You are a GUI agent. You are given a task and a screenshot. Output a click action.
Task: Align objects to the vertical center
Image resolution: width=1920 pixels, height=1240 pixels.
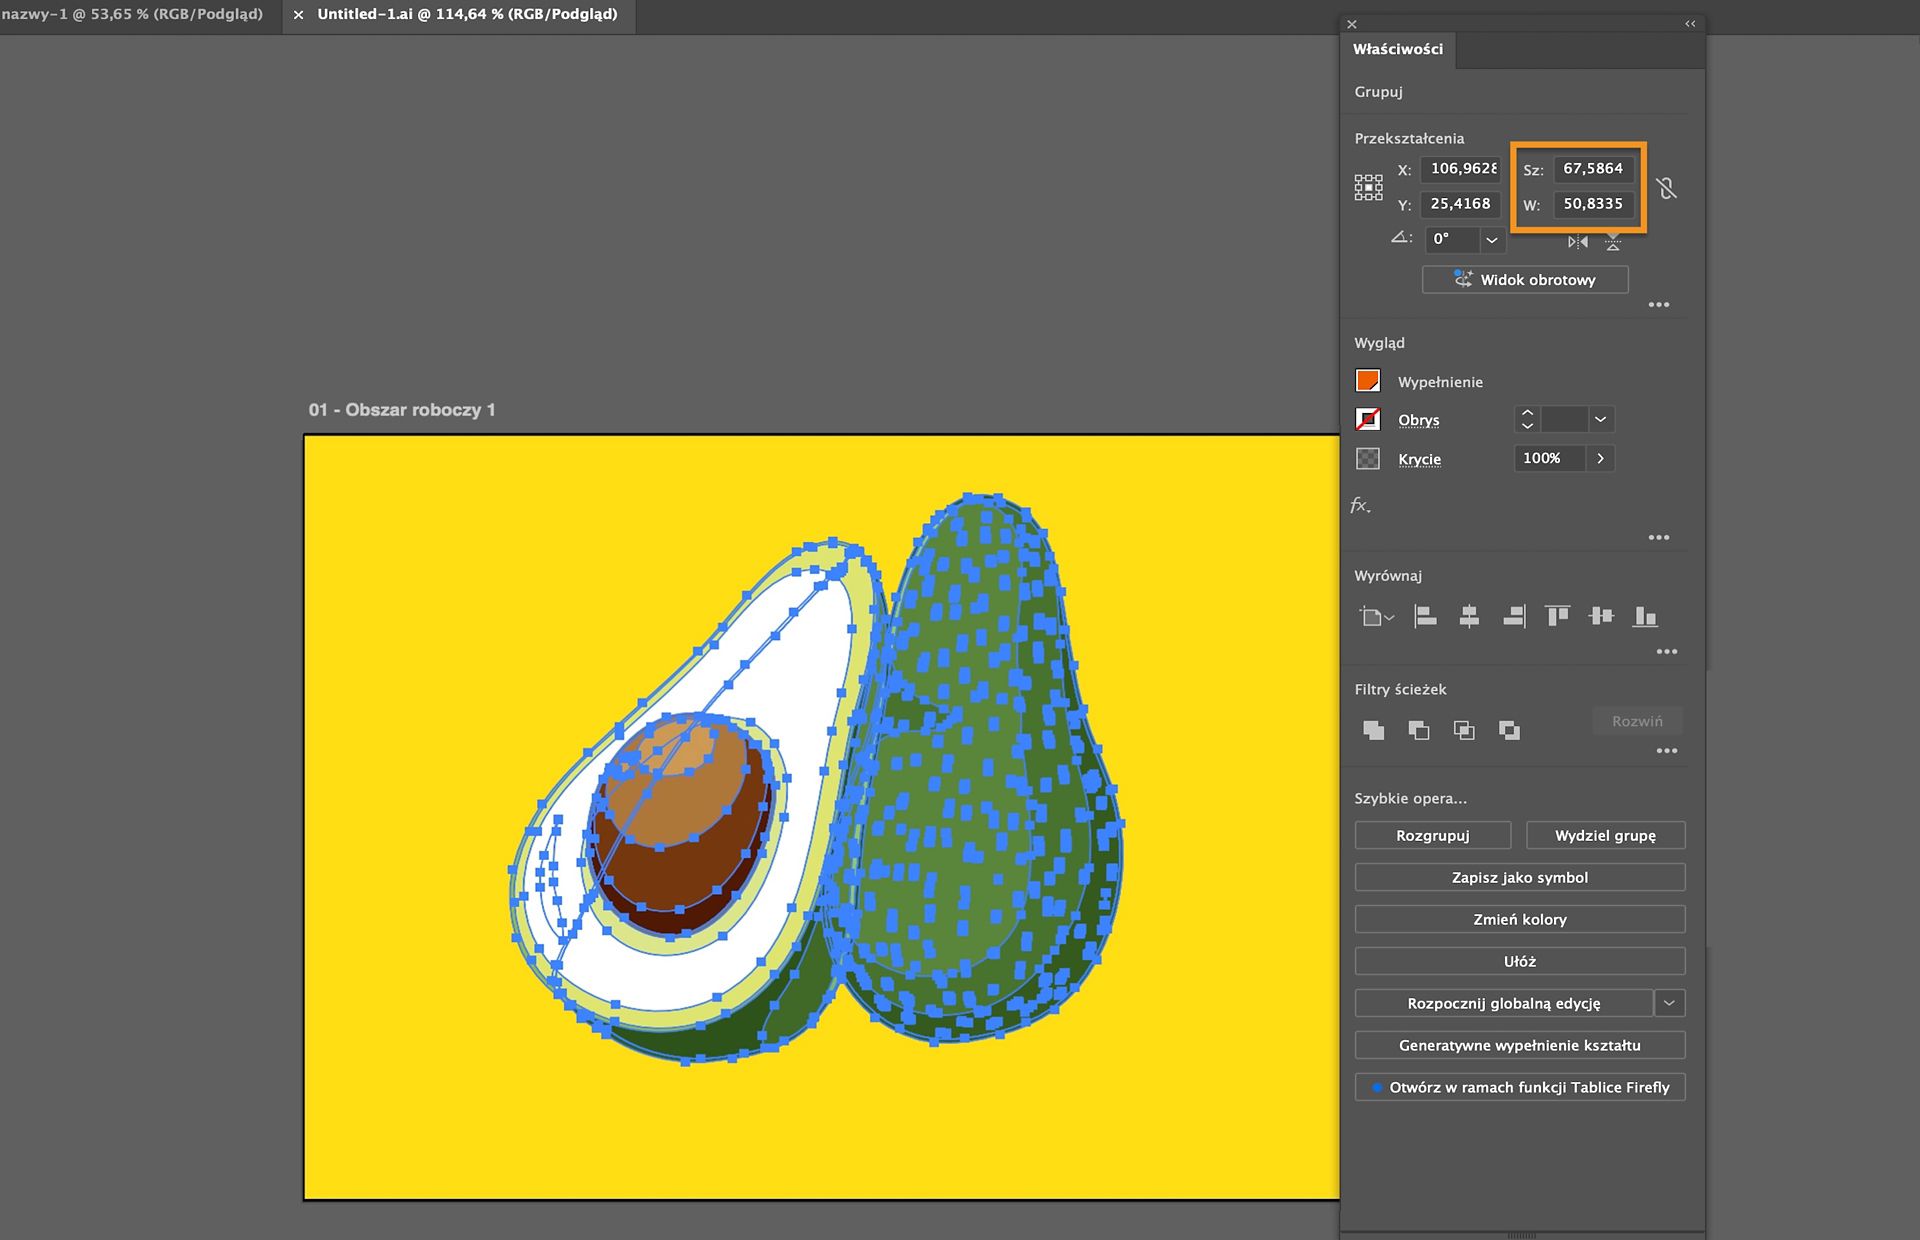tap(1601, 617)
